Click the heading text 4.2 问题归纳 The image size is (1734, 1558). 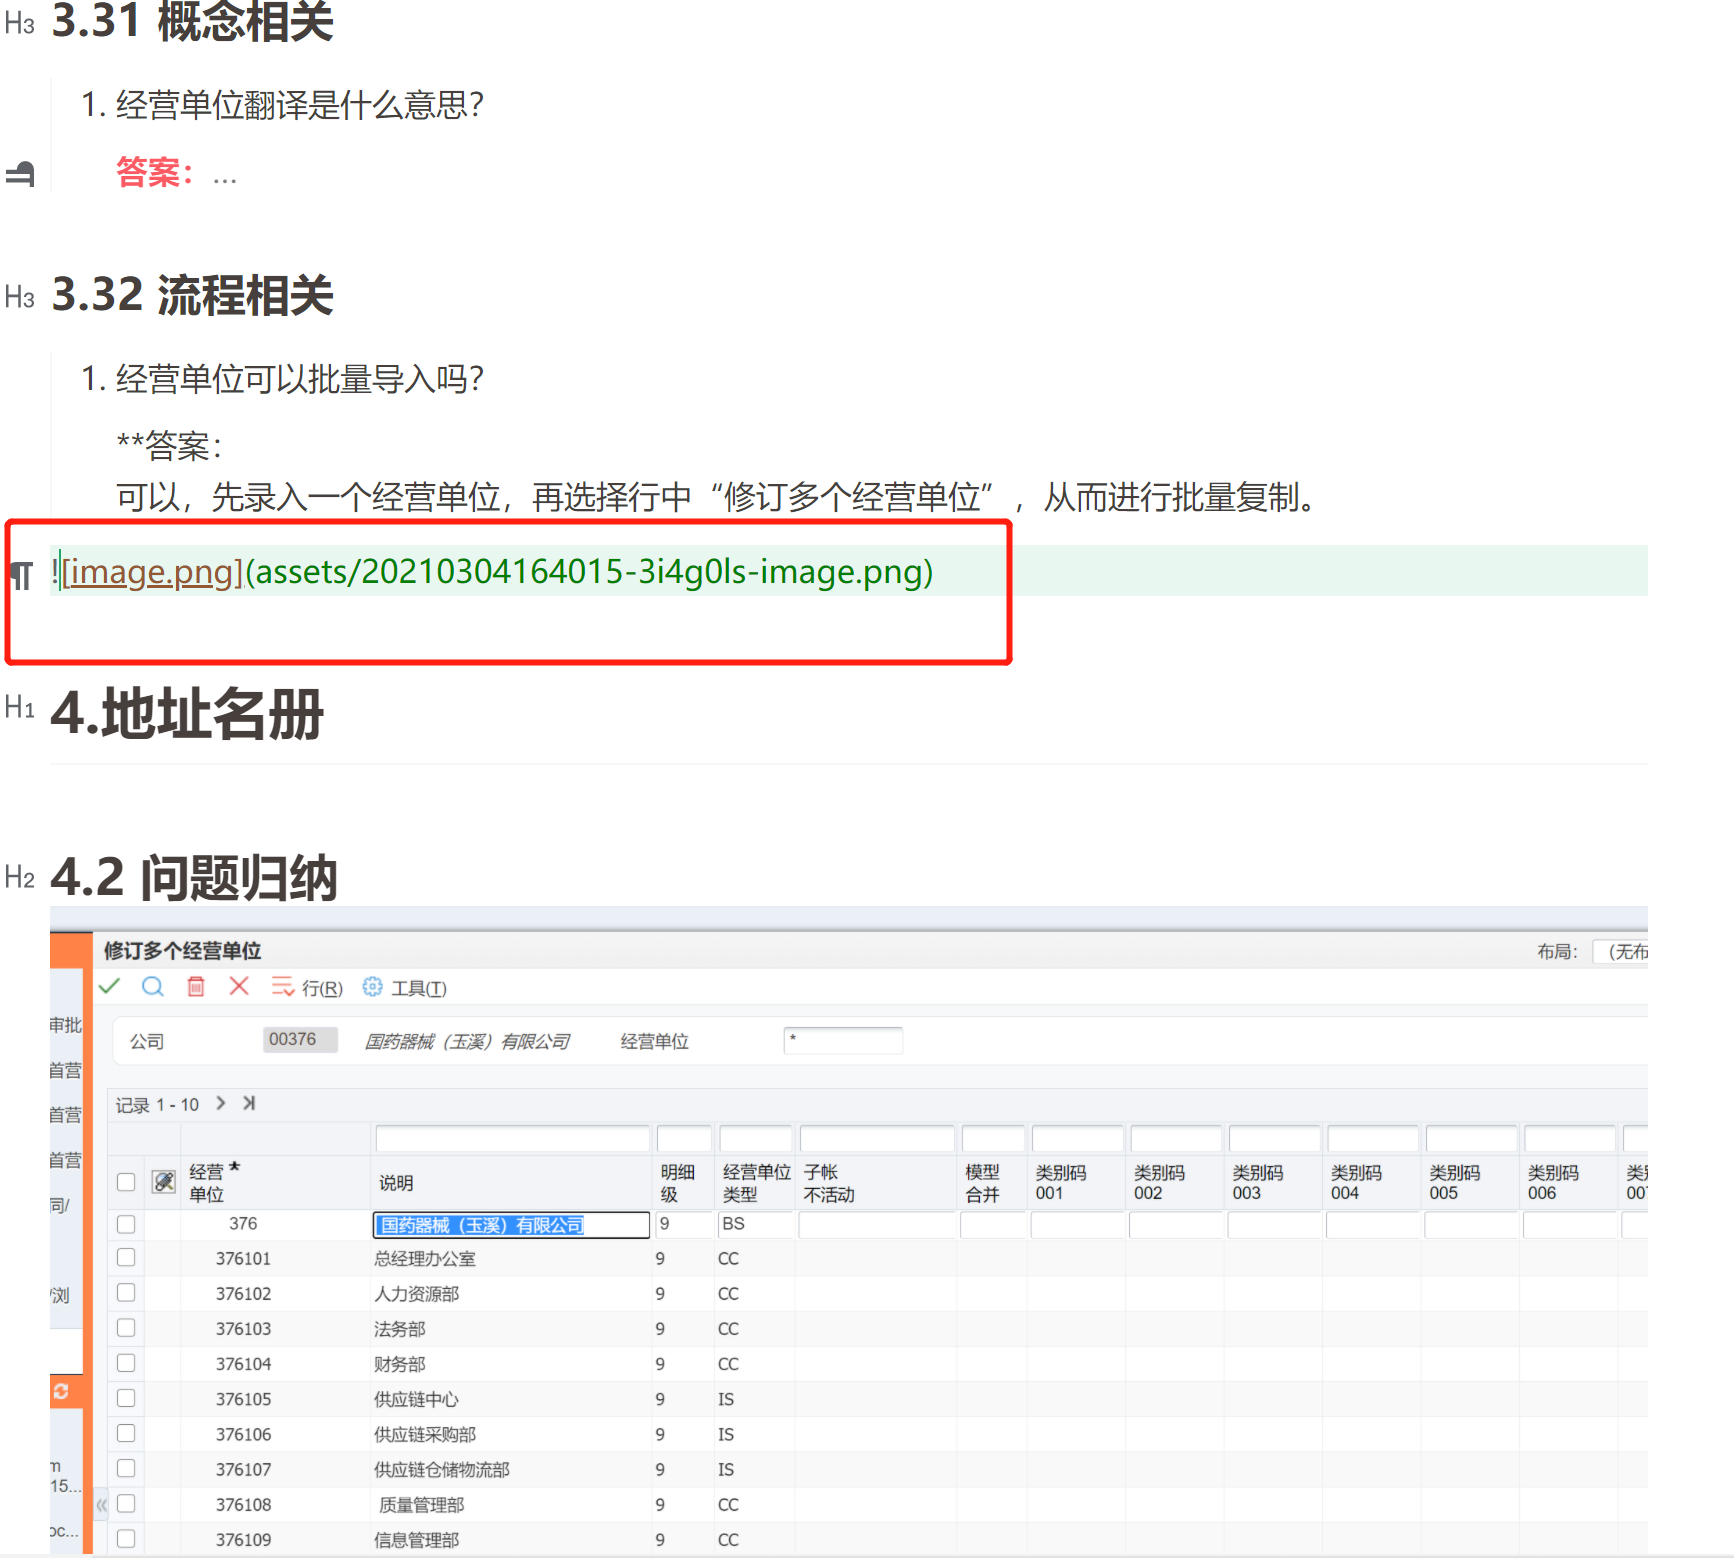[x=194, y=878]
